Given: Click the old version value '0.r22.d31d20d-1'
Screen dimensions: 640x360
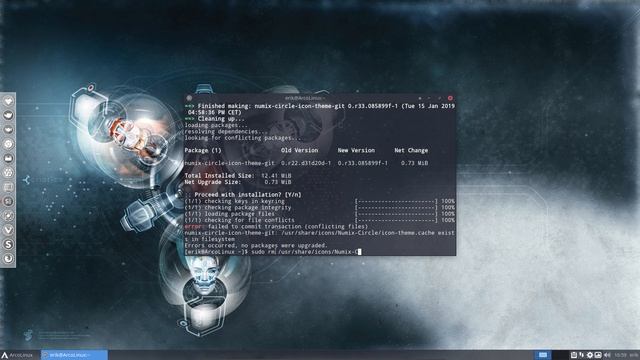Looking at the screenshot, I should [306, 163].
